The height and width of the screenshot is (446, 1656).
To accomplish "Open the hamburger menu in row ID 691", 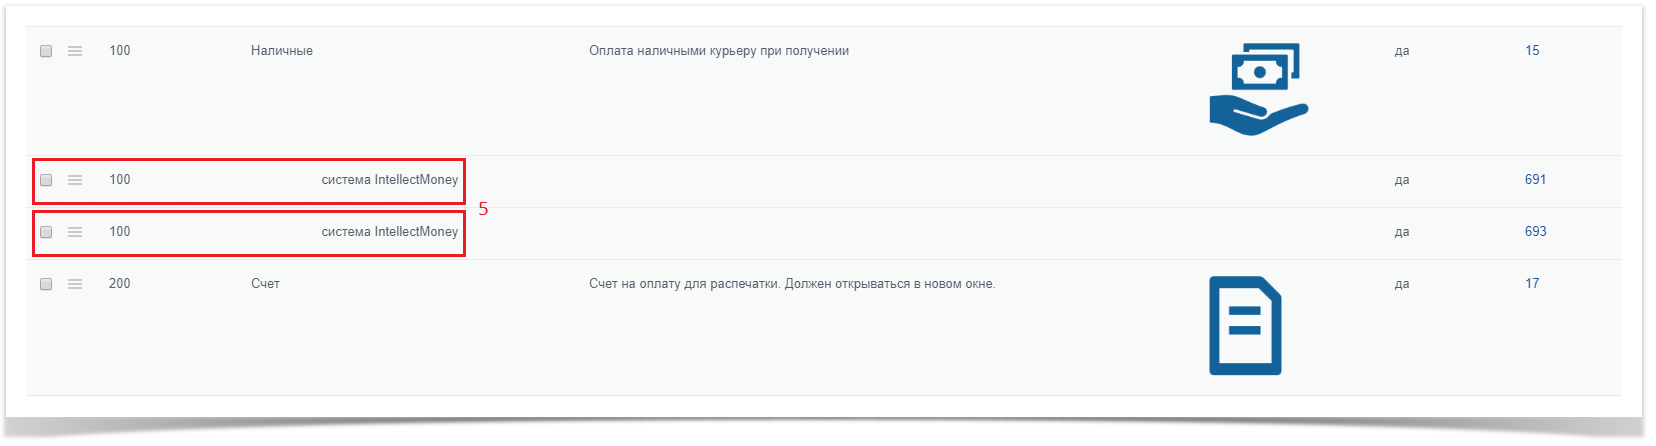I will [75, 180].
